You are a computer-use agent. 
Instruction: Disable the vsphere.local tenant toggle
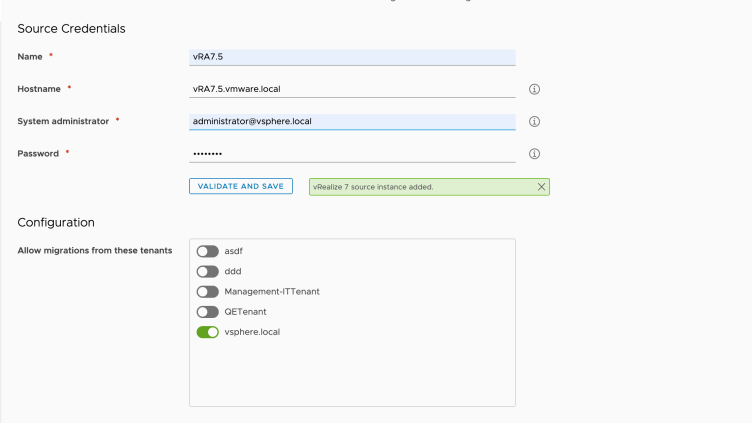click(208, 332)
